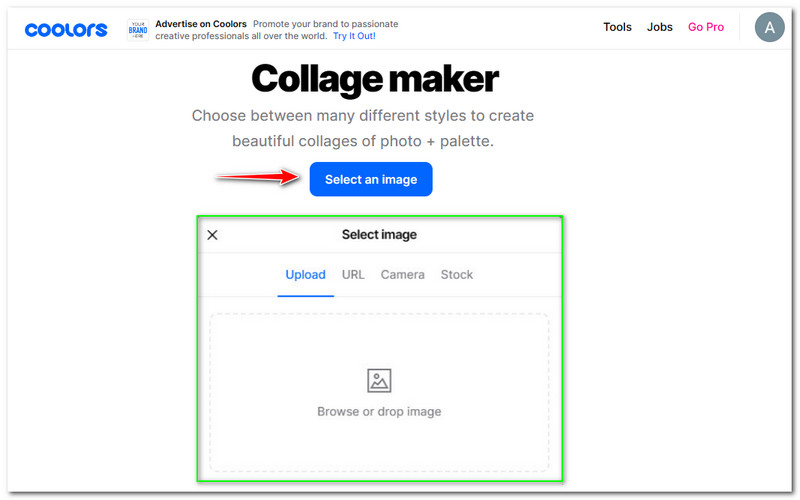800x500 pixels.
Task: Open the Stock tab
Action: pos(457,275)
